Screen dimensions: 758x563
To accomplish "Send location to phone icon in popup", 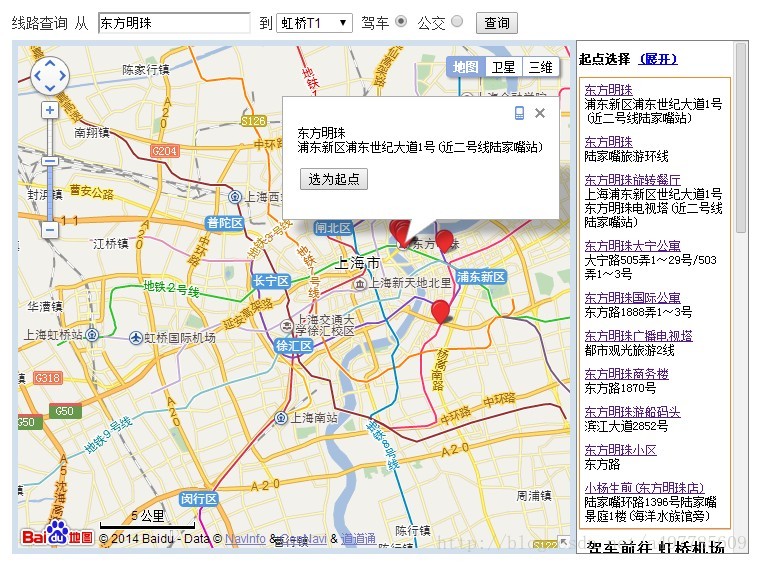I will [519, 113].
